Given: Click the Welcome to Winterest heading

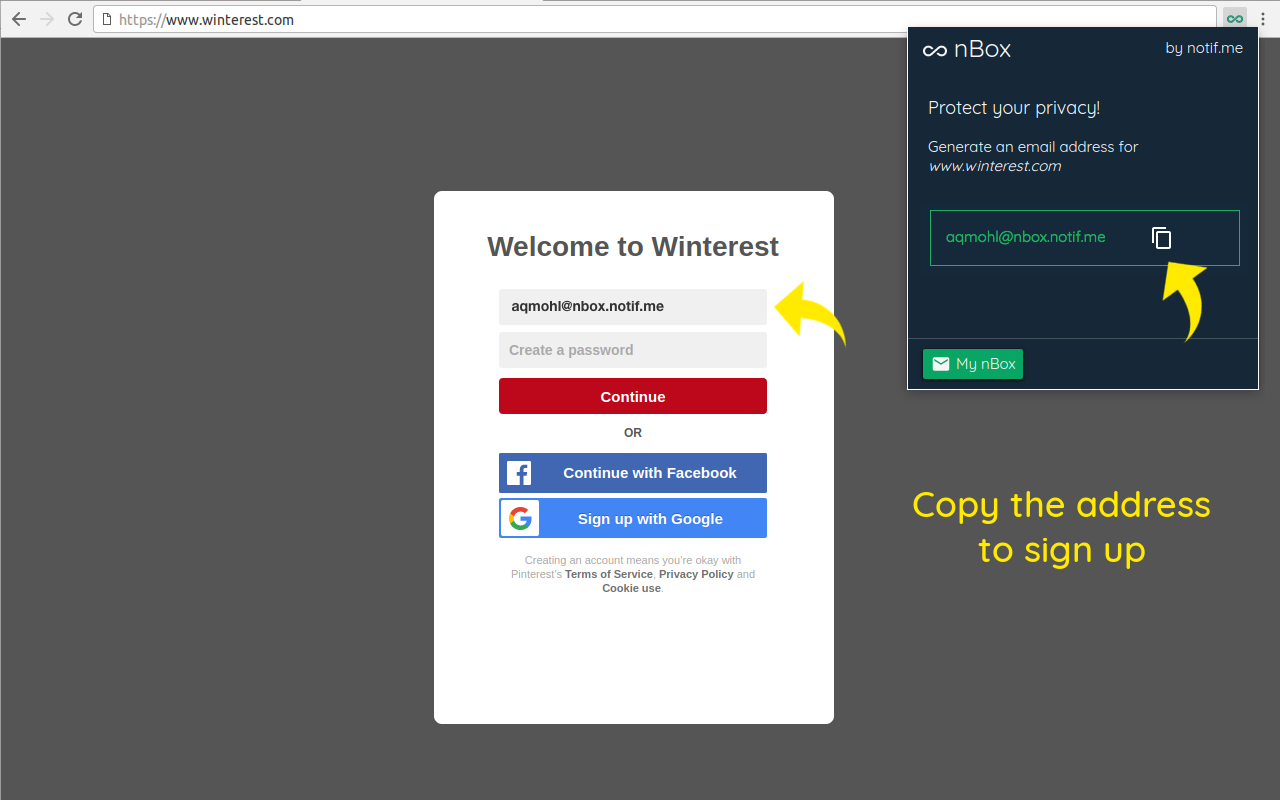Looking at the screenshot, I should point(633,247).
